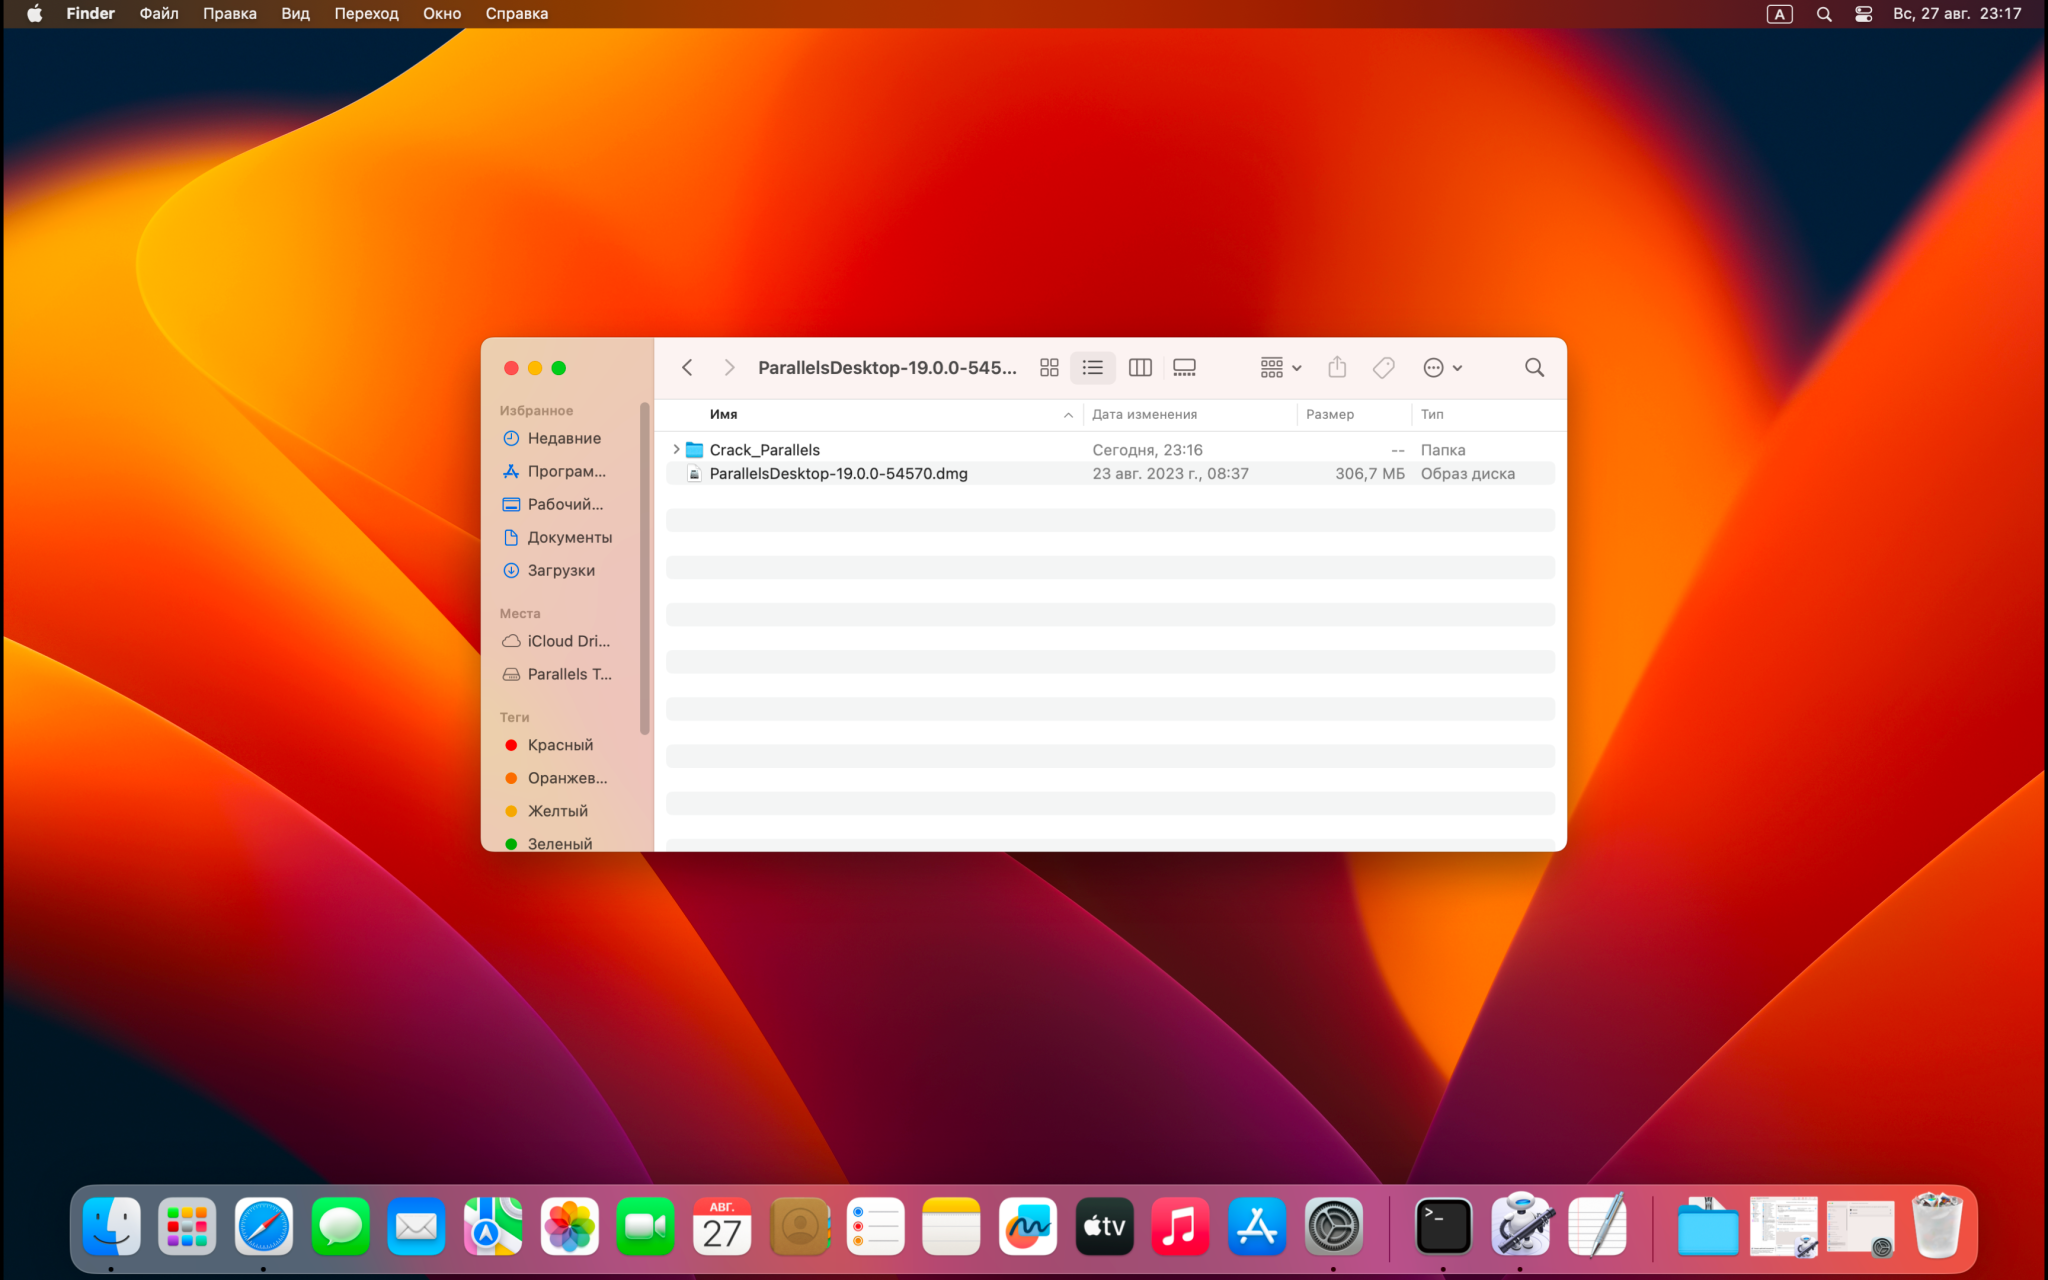
Task: Open Spotlight search from menu bar
Action: point(1824,14)
